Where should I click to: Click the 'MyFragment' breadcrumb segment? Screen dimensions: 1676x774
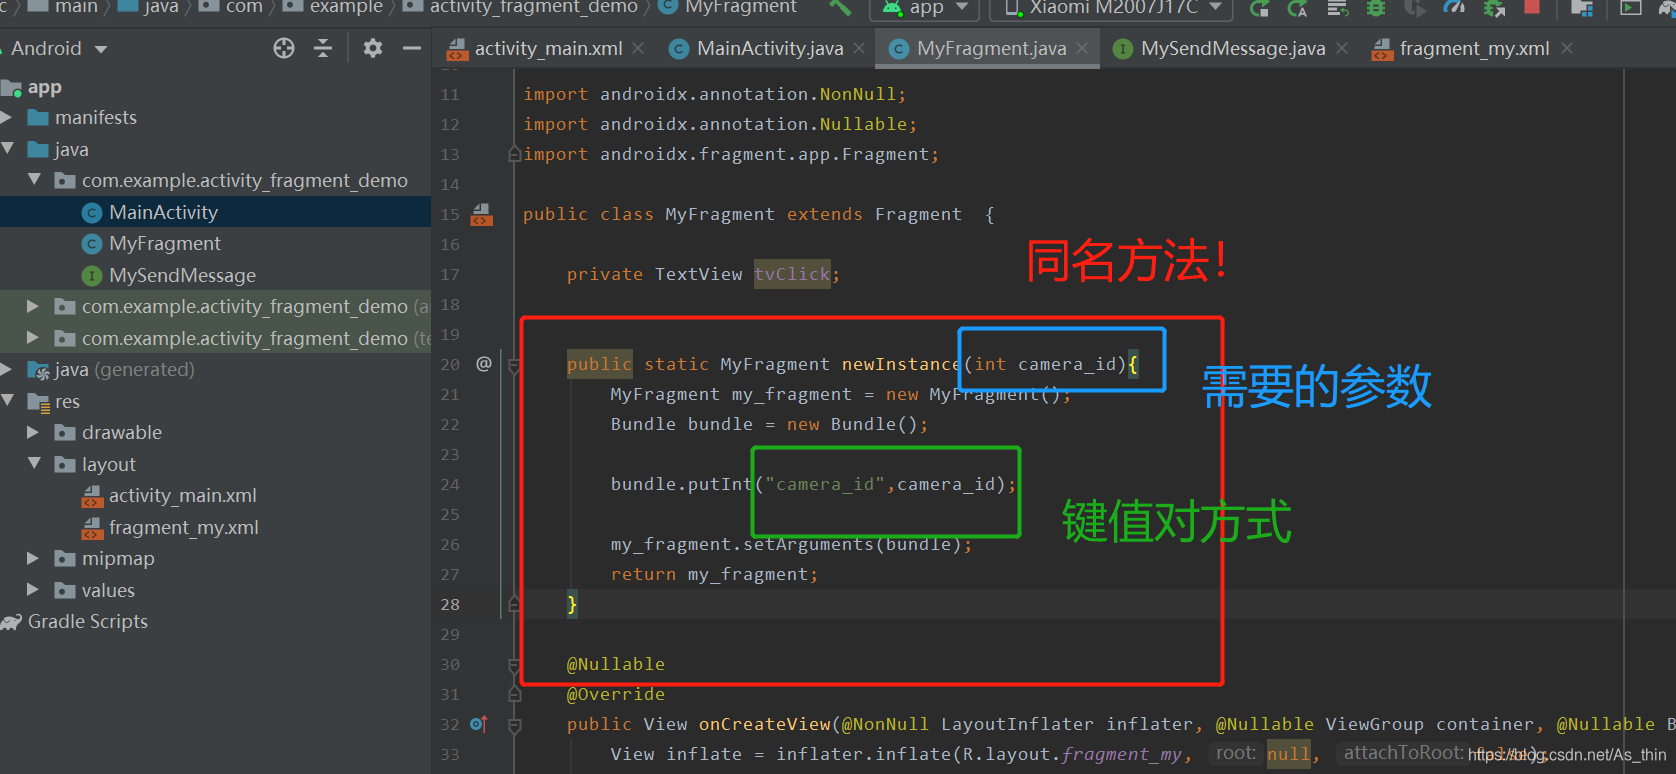741,8
